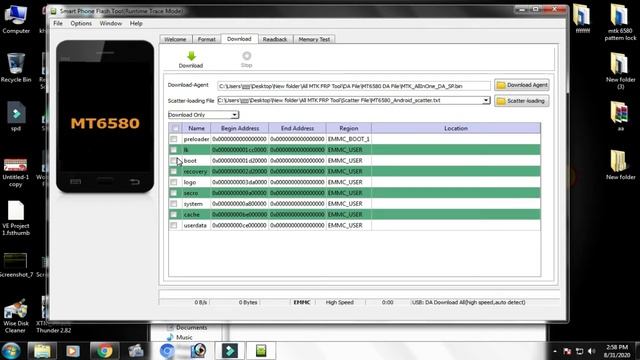Click the Download Agent browse button
Viewport: 640px width, 360px height.
pos(522,85)
